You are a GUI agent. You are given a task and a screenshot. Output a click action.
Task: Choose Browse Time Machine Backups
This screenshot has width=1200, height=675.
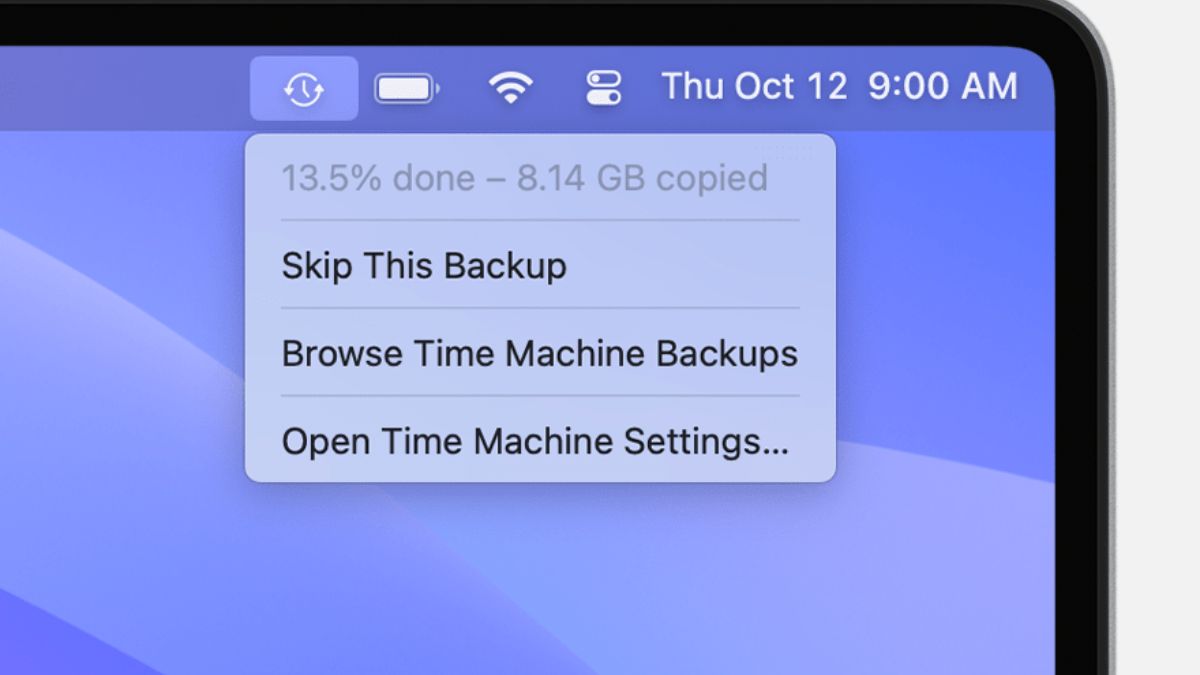point(539,354)
